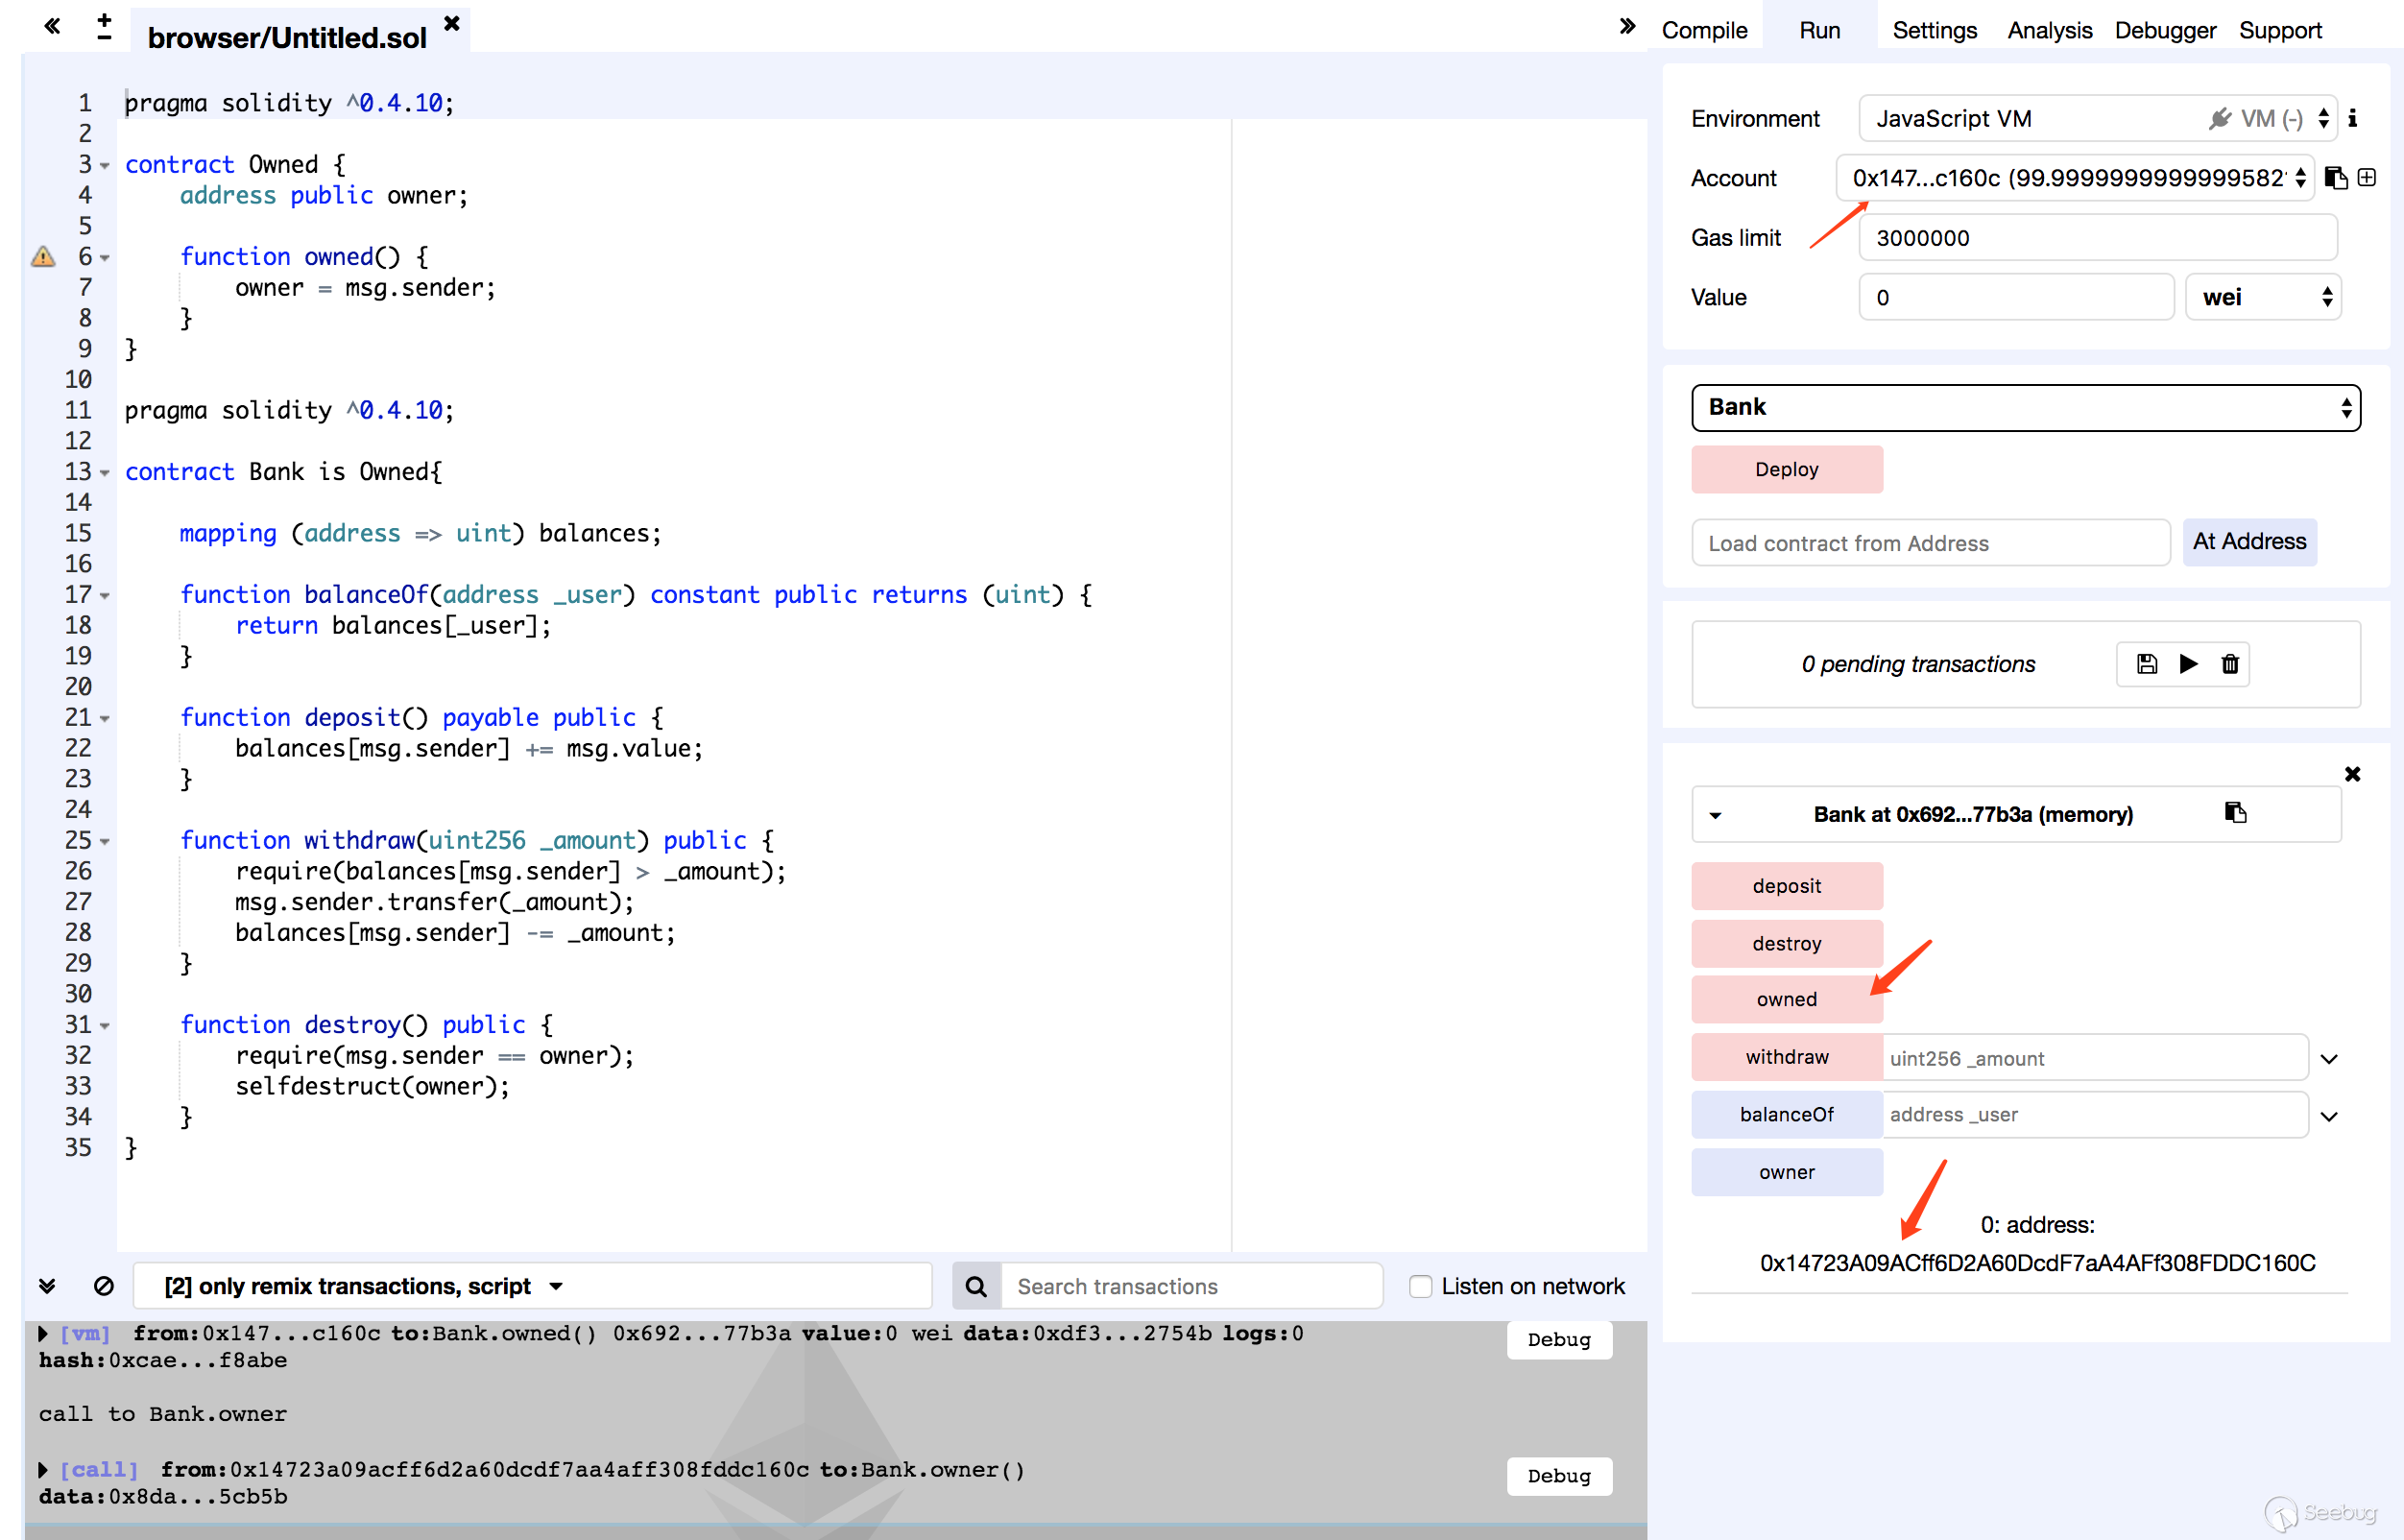Copy the deployed Bank contract address
Image resolution: width=2404 pixels, height=1540 pixels.
(2236, 813)
